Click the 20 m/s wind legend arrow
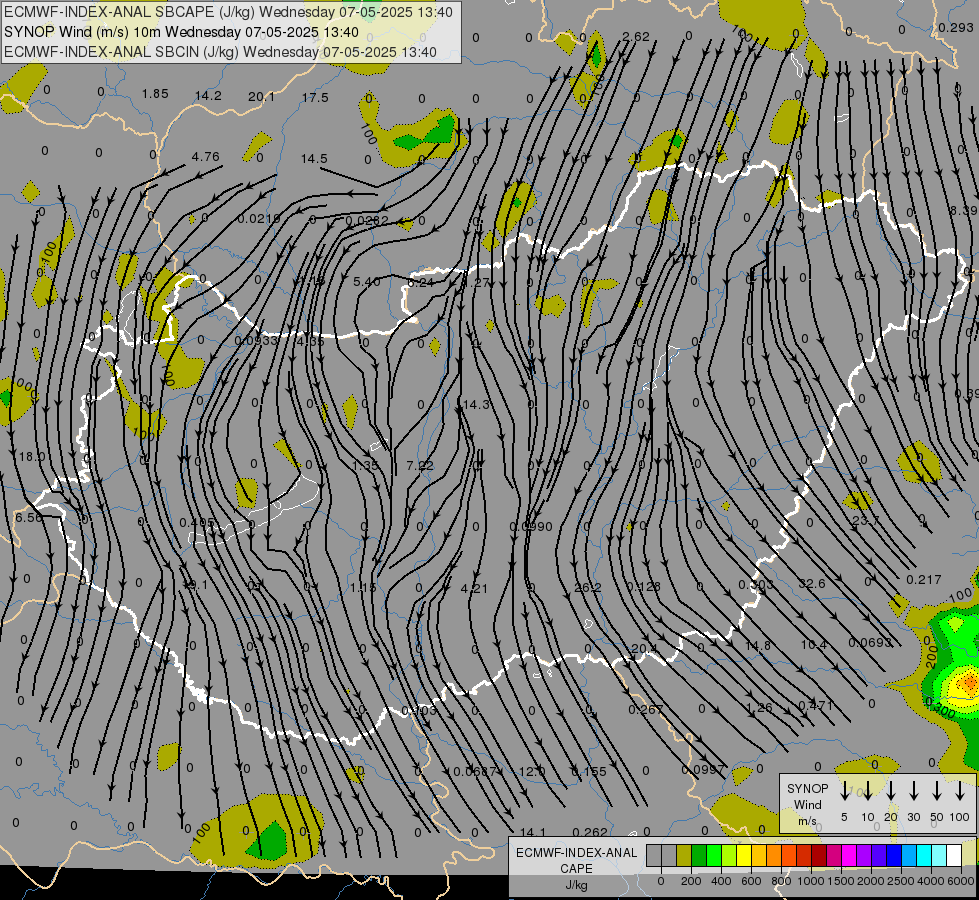The height and width of the screenshot is (900, 979). pos(890,791)
